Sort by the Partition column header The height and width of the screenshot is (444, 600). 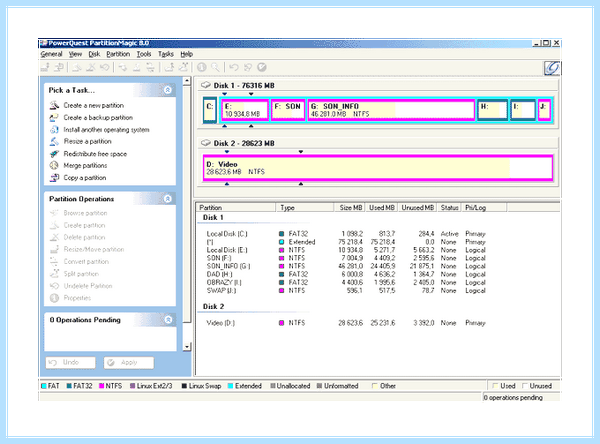point(236,207)
